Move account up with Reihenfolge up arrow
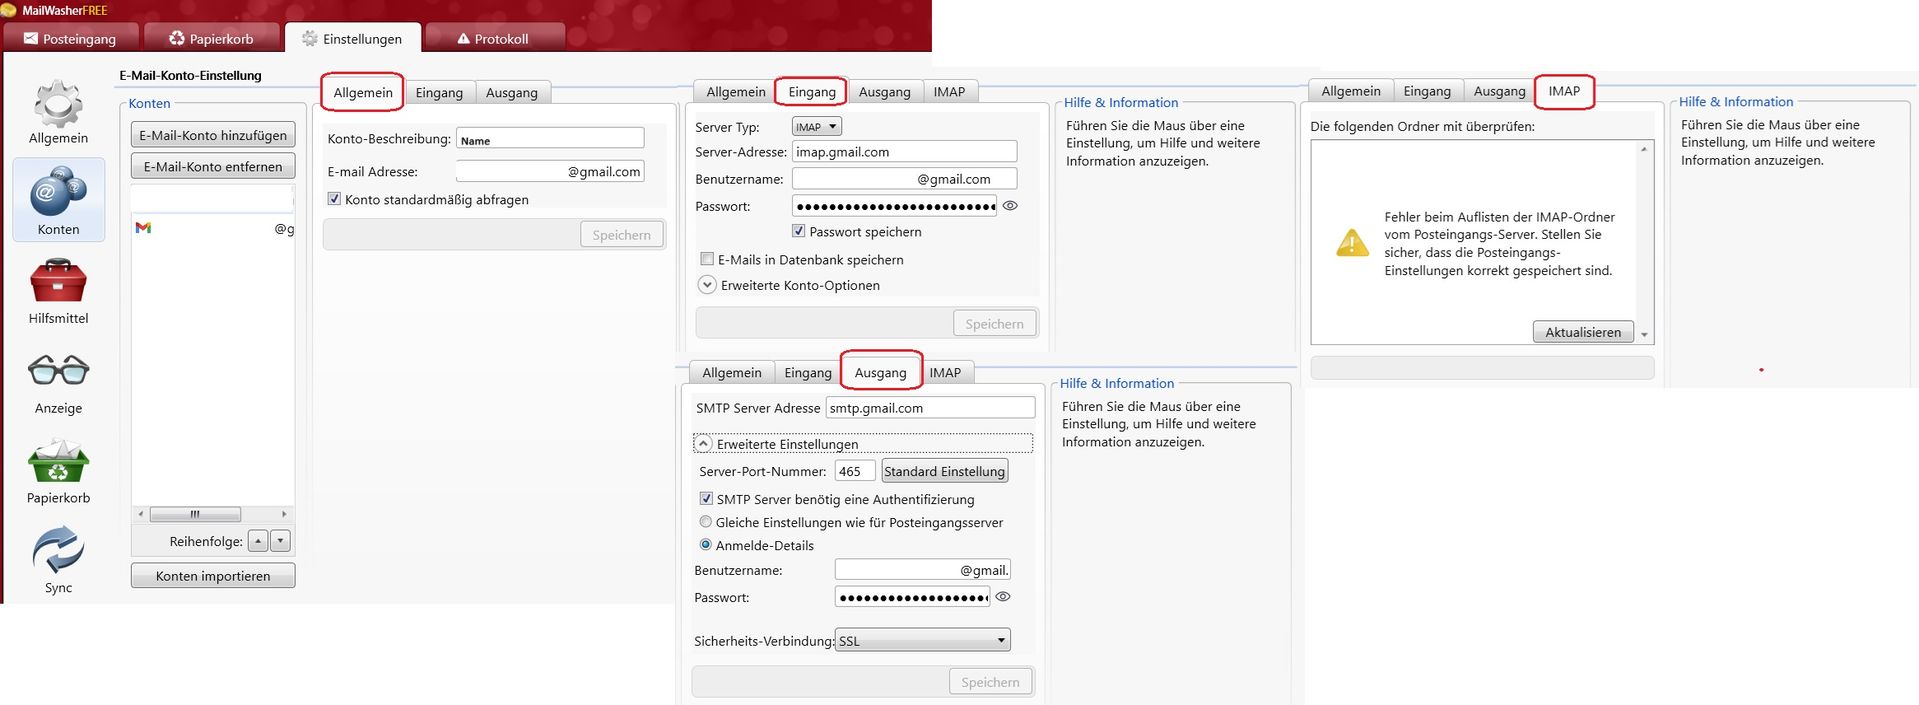The height and width of the screenshot is (705, 1919). point(258,541)
